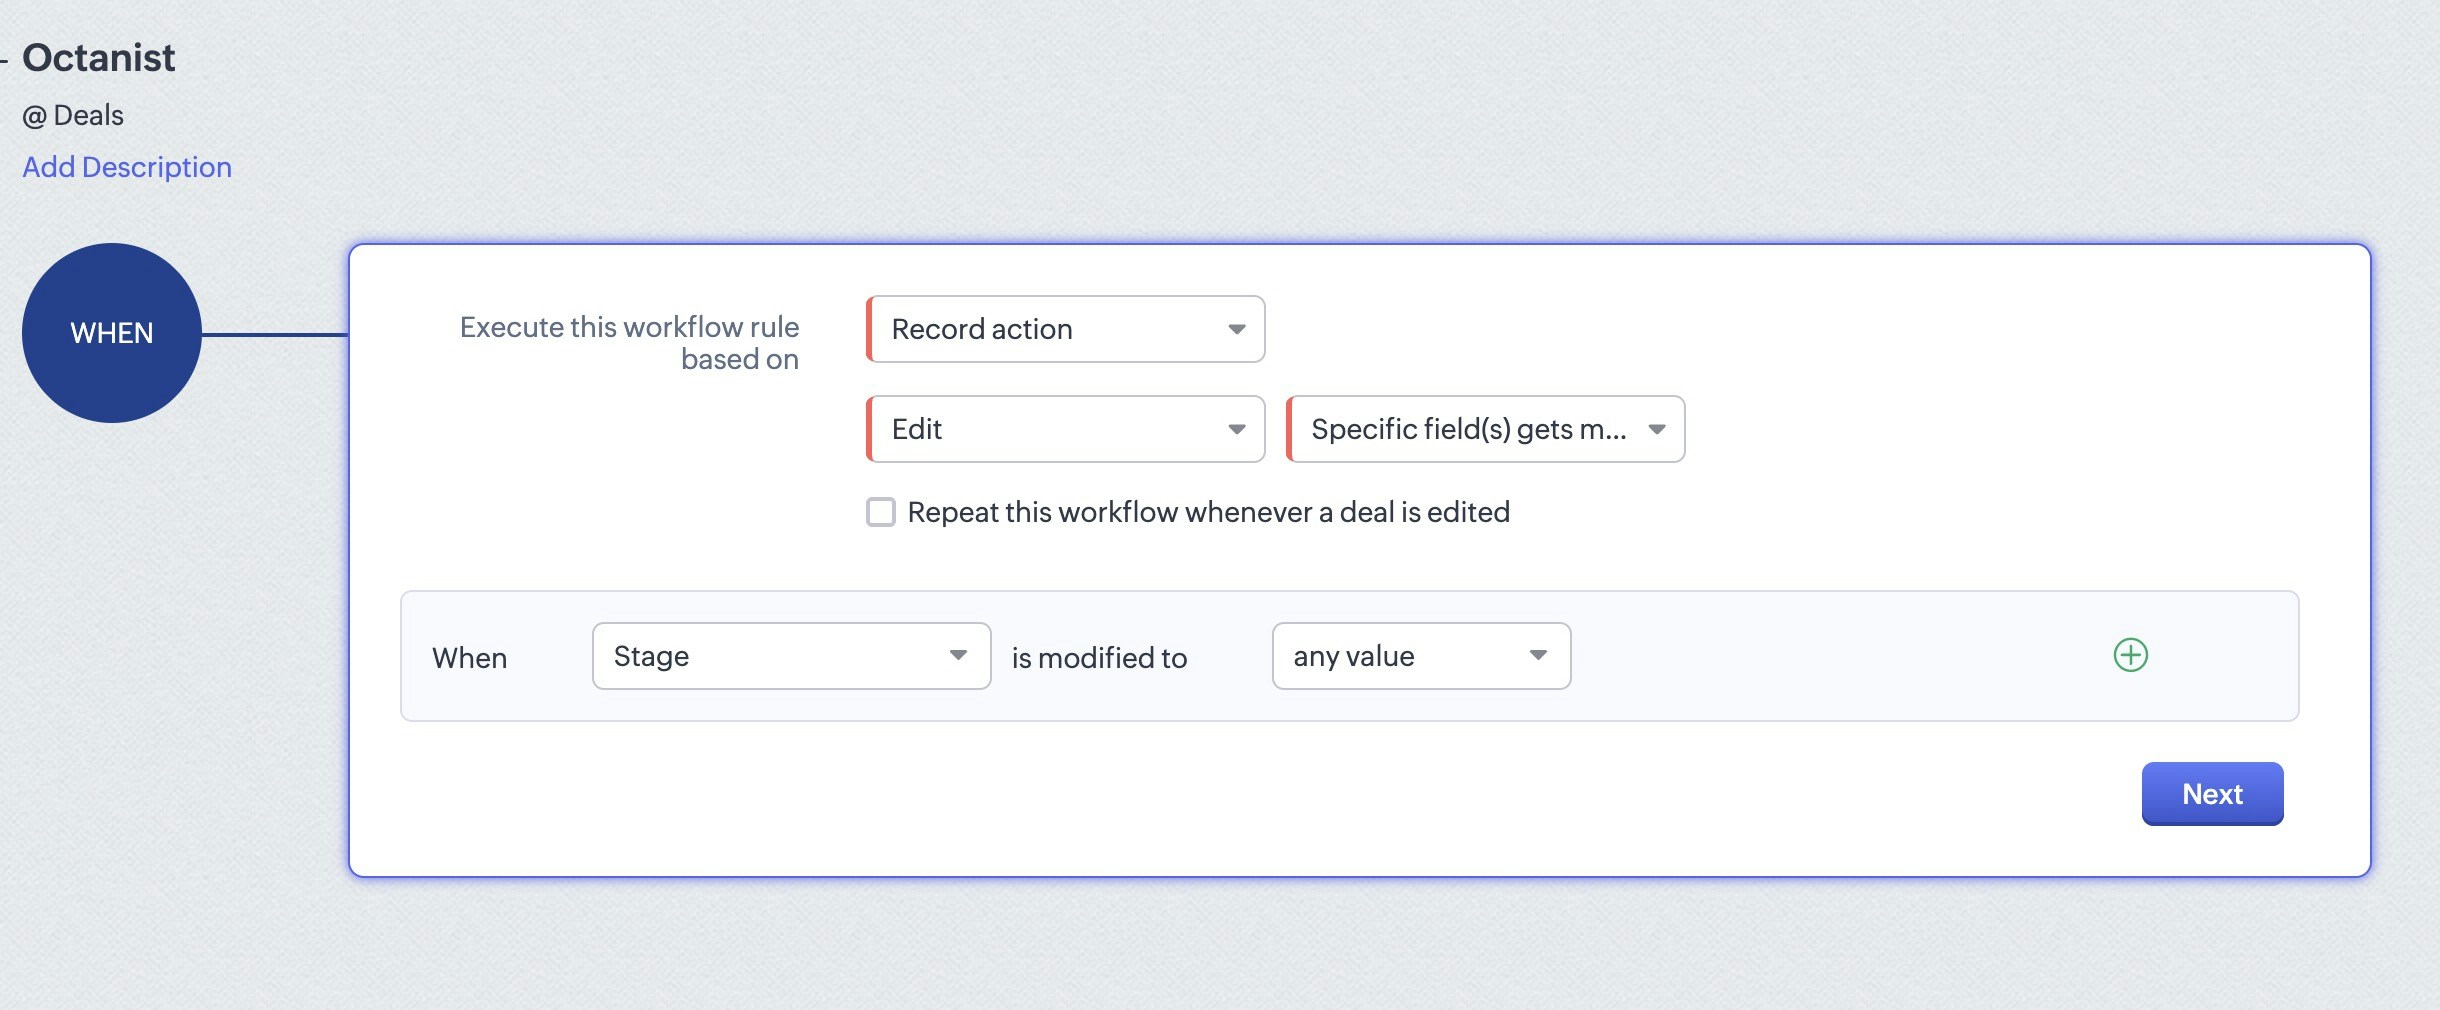The height and width of the screenshot is (1010, 2440).
Task: Click the "is modified to" condition label
Action: tap(1099, 657)
